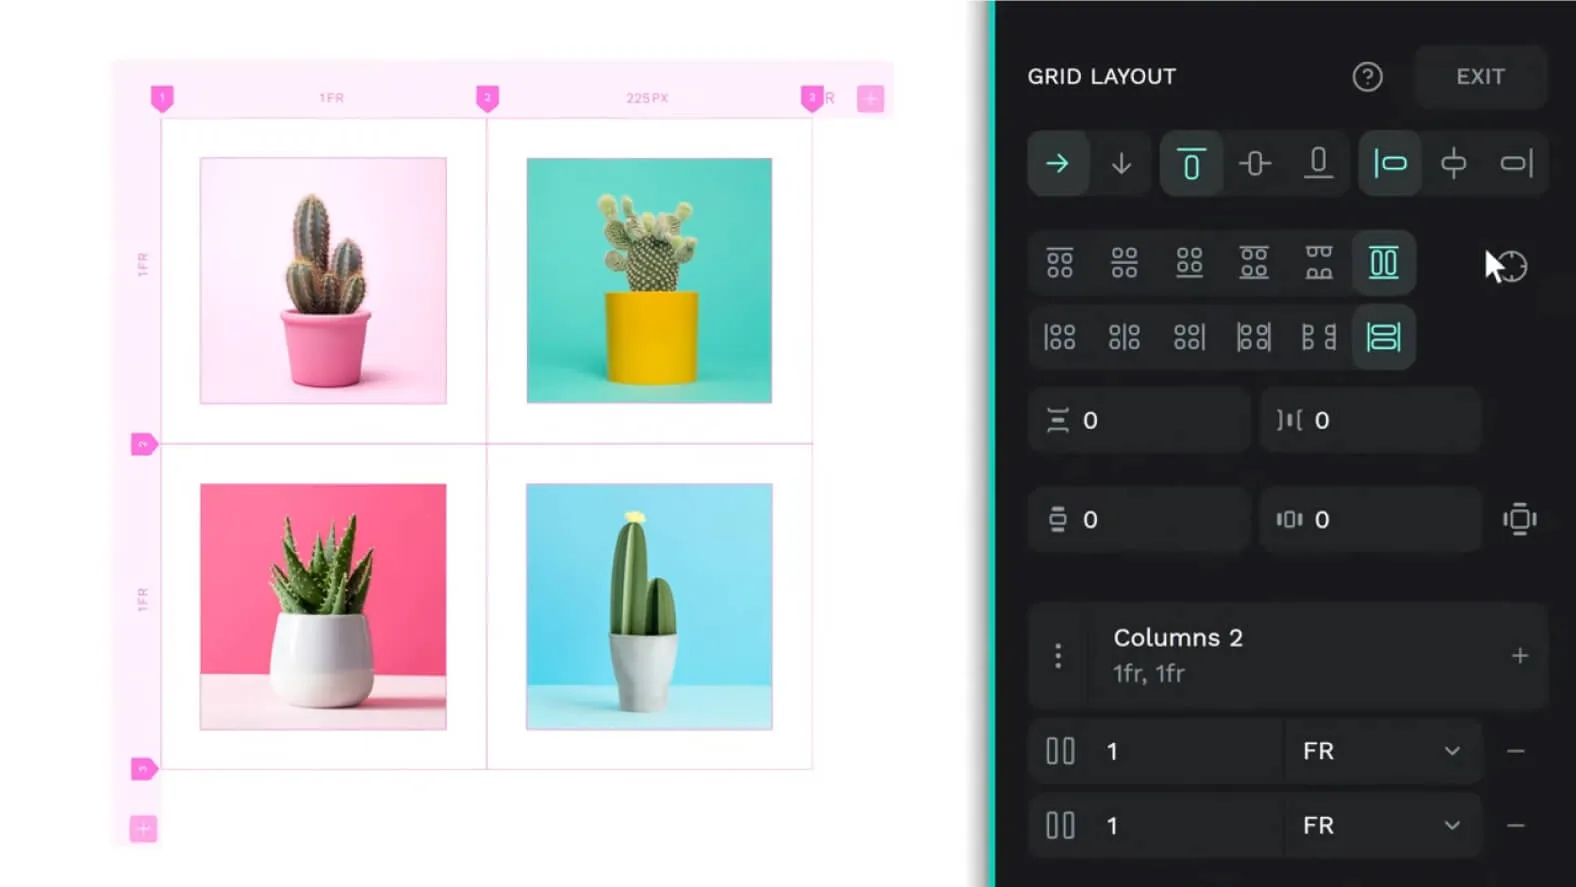Align items to bottom

click(1318, 163)
